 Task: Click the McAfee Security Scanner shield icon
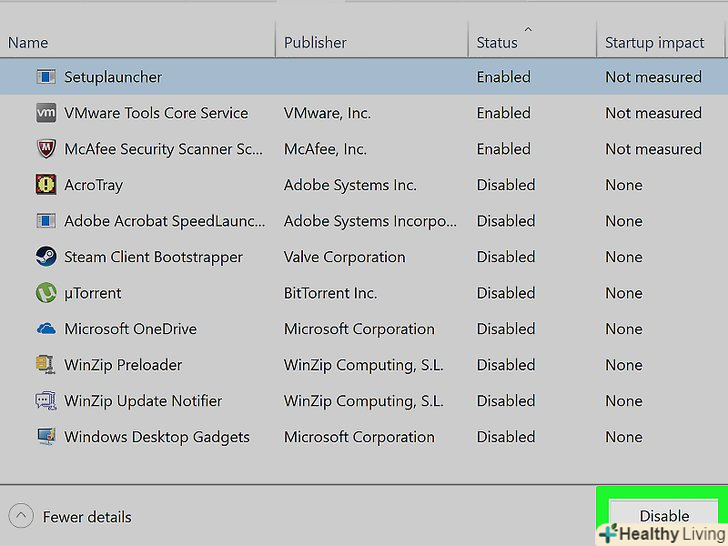[x=46, y=149]
